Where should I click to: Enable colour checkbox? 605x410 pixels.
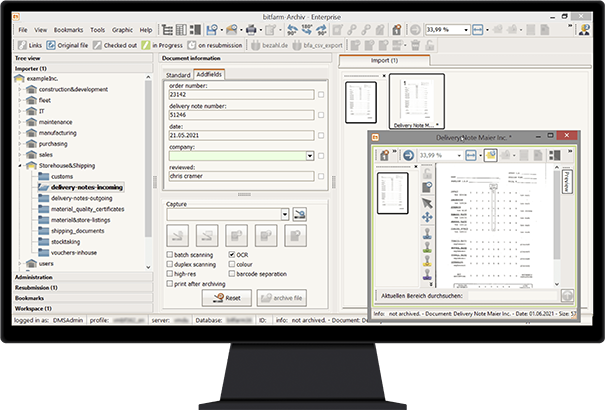[x=232, y=264]
